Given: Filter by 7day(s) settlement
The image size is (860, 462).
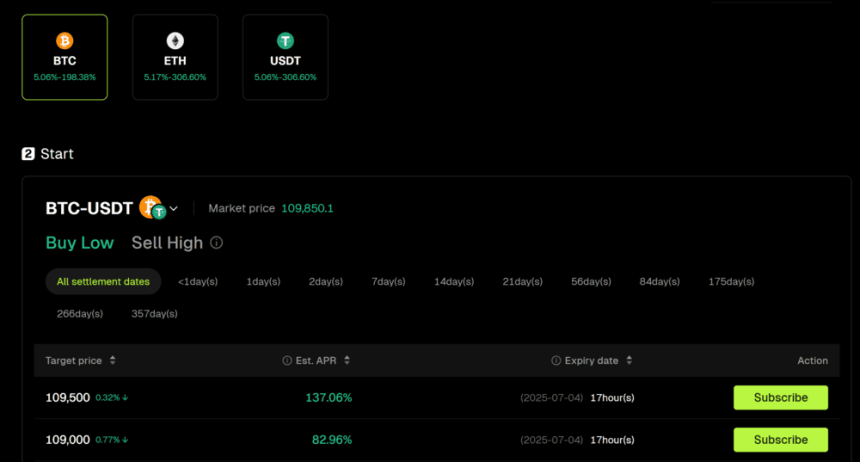Looking at the screenshot, I should pos(388,282).
